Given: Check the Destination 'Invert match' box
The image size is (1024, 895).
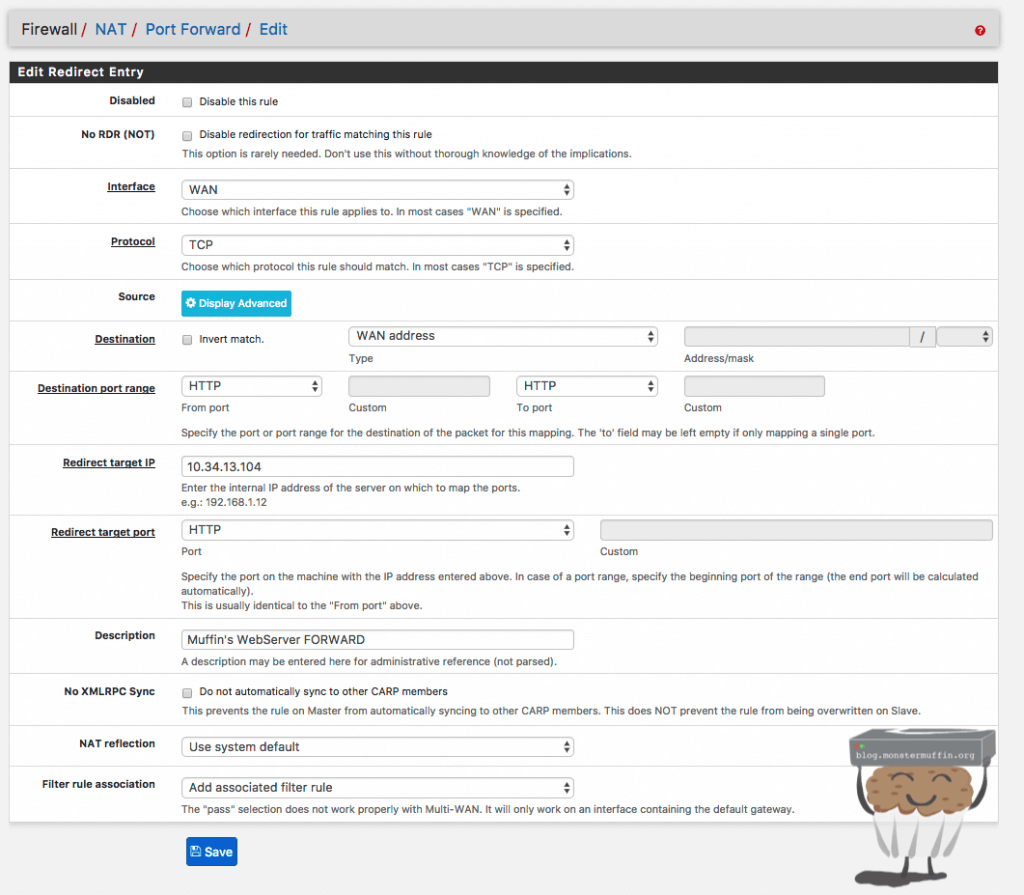Looking at the screenshot, I should click(x=187, y=340).
